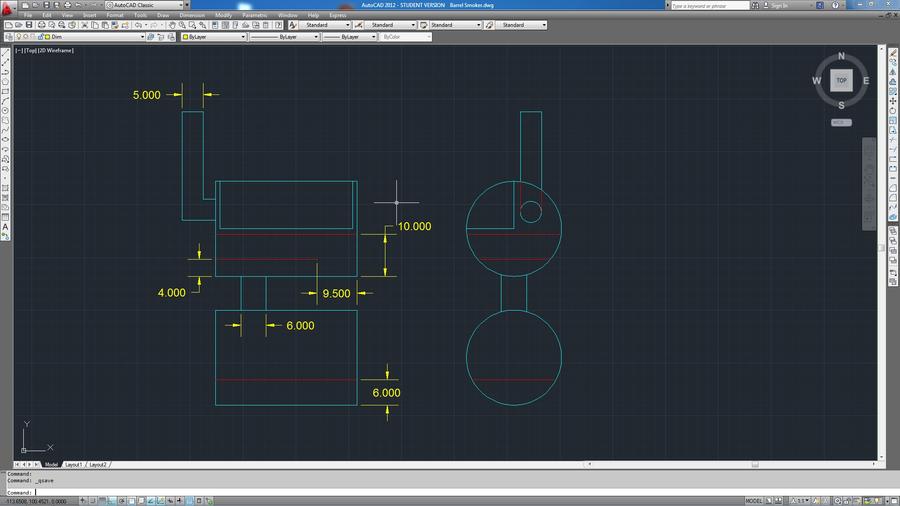Screen dimensions: 900x506
Task: Click the Sign In link
Action: [779, 5]
